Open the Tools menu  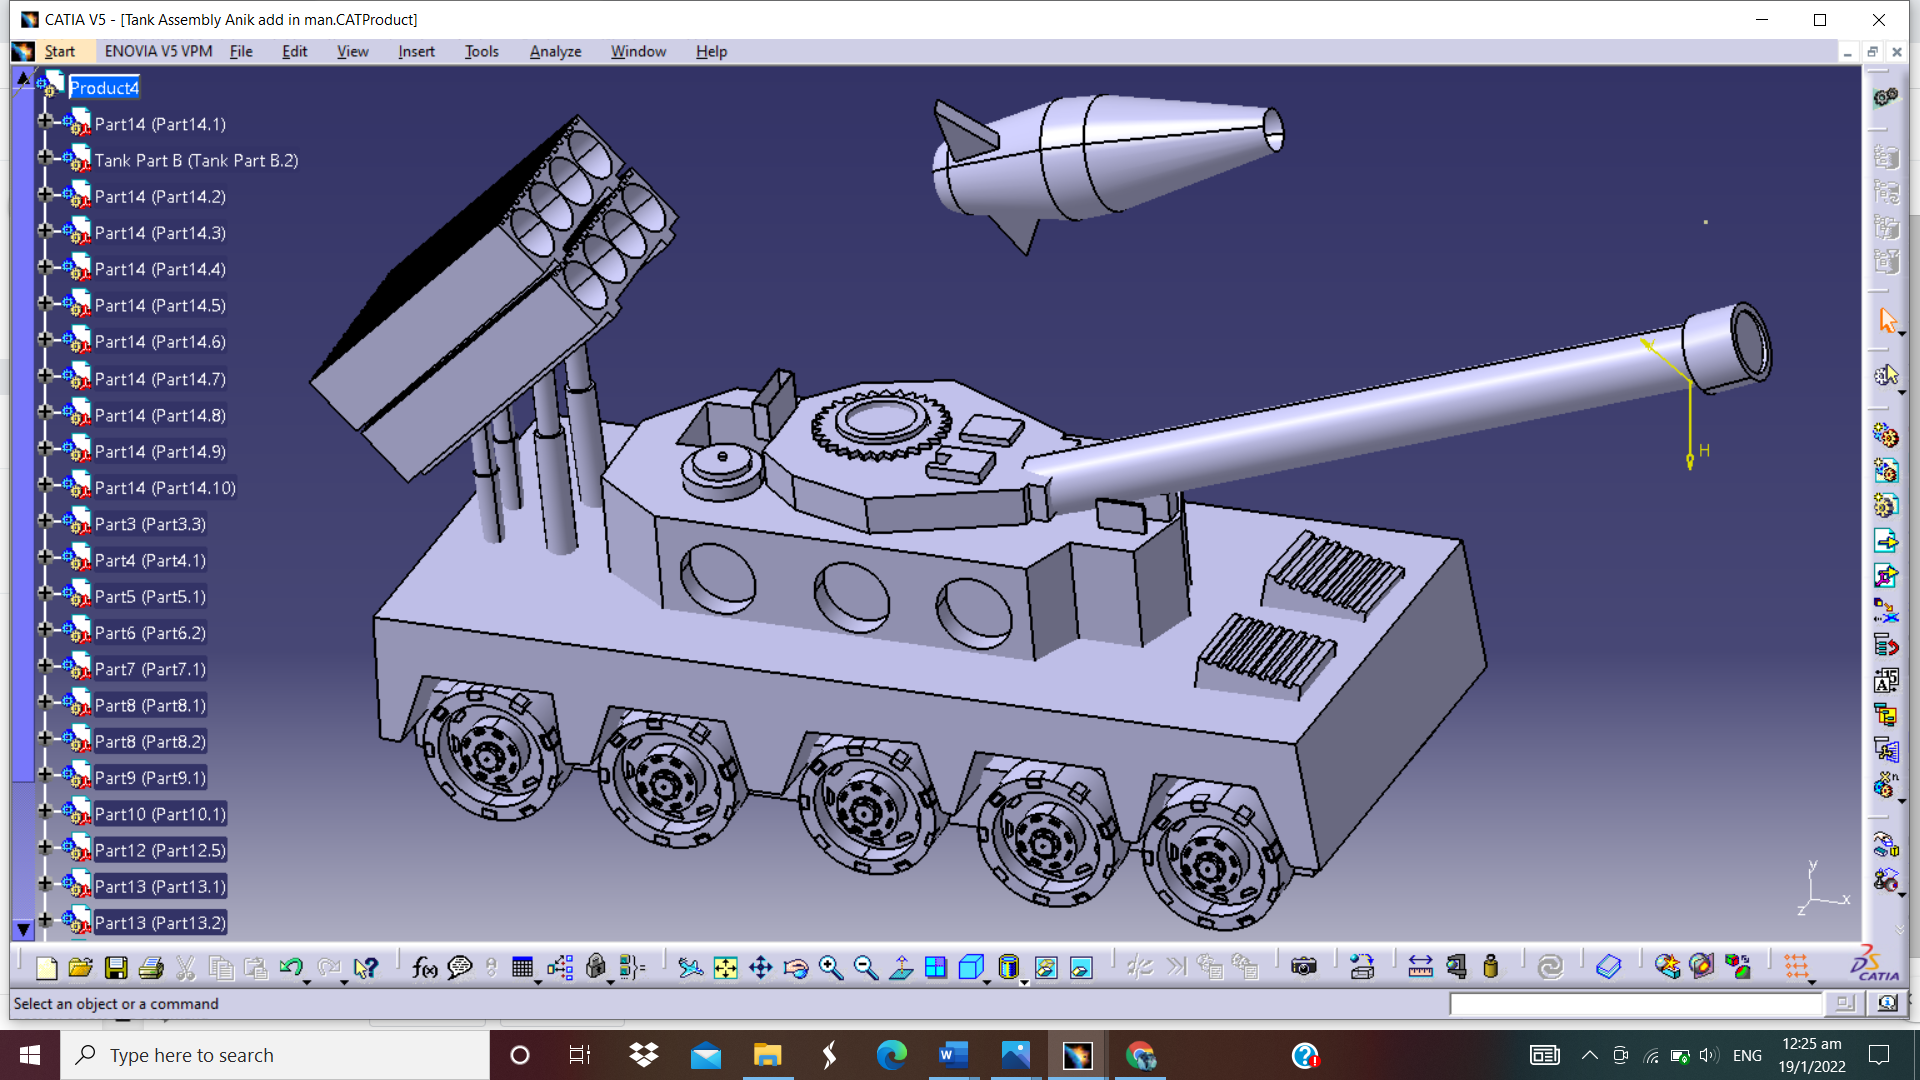point(481,51)
